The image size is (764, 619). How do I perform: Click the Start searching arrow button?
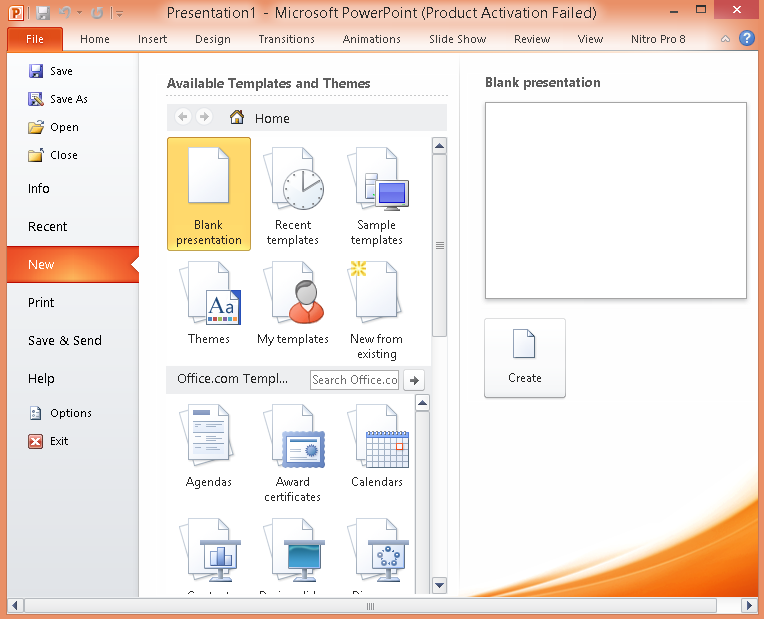[413, 380]
